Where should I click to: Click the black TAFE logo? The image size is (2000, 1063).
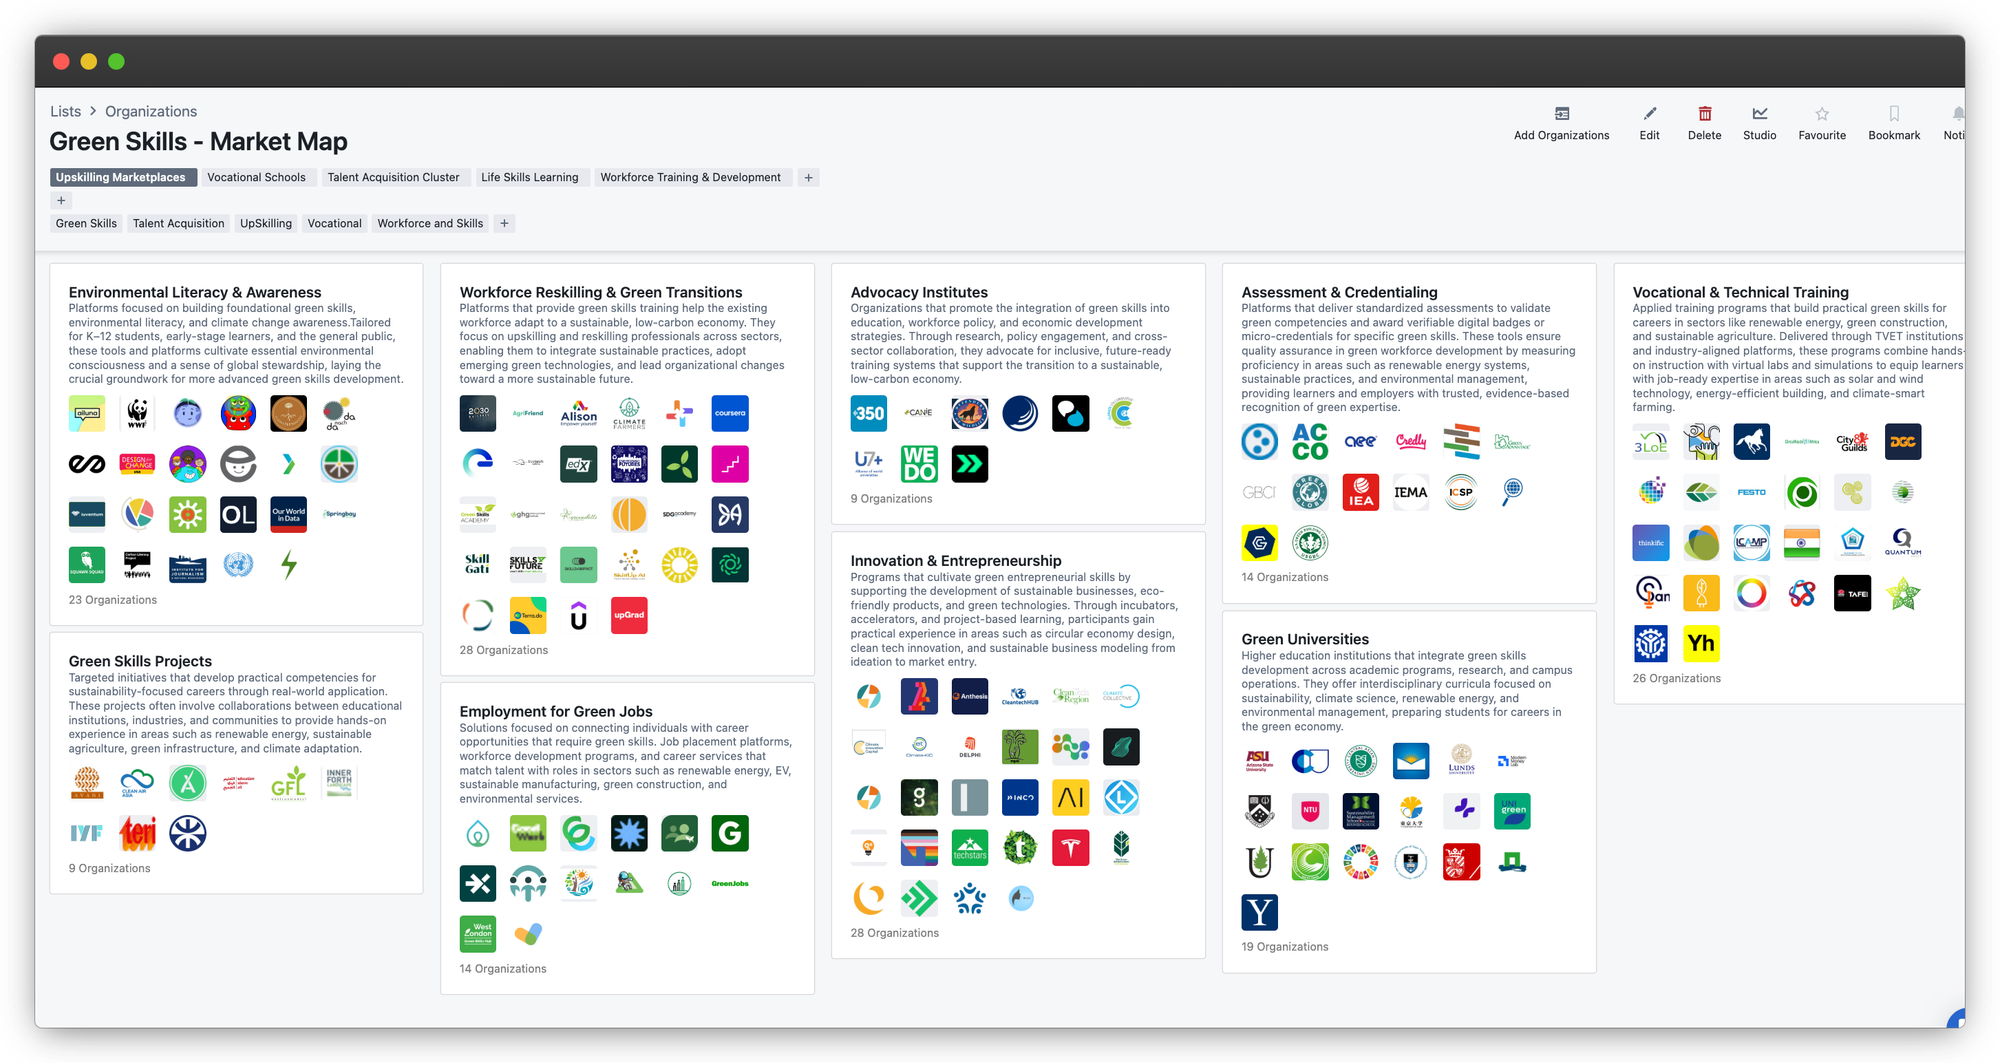click(x=1852, y=593)
